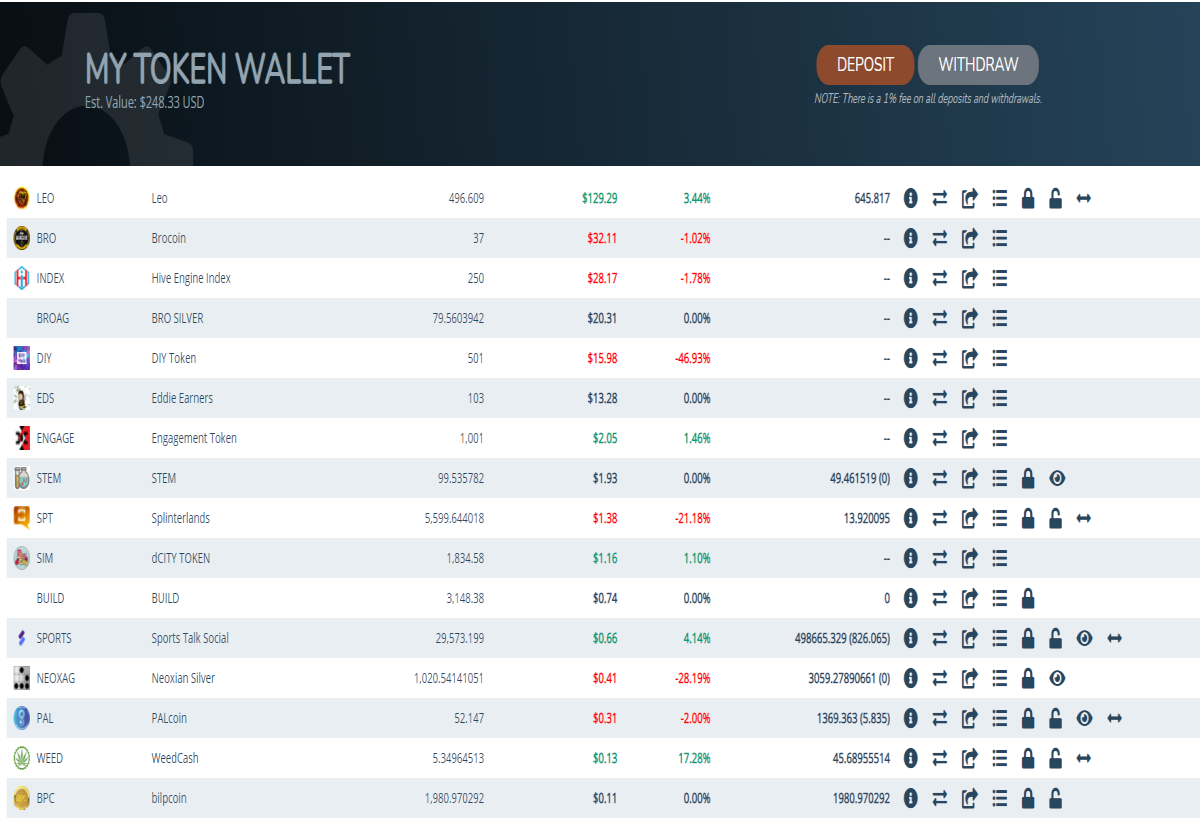This screenshot has height=823, width=1200.
Task: Click the unlock (unstake) icon for SPT
Action: coord(1055,518)
